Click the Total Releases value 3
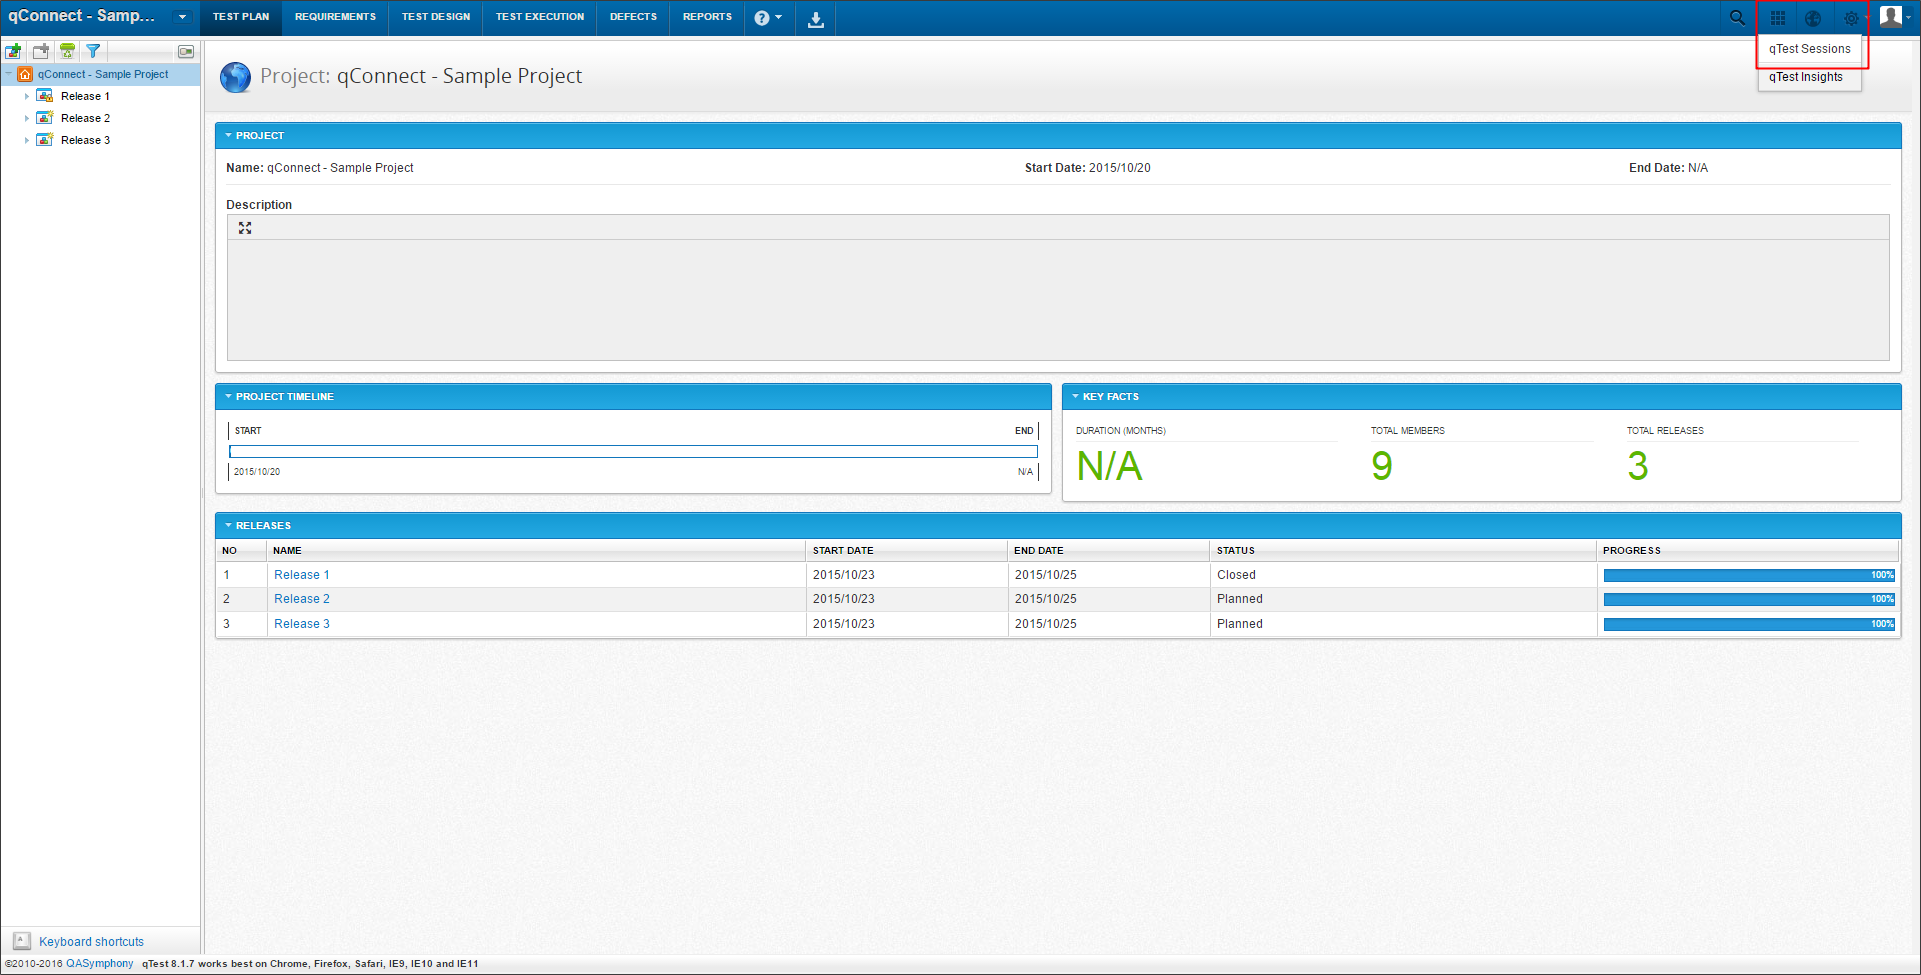Viewport: 1921px width, 975px height. tap(1638, 466)
